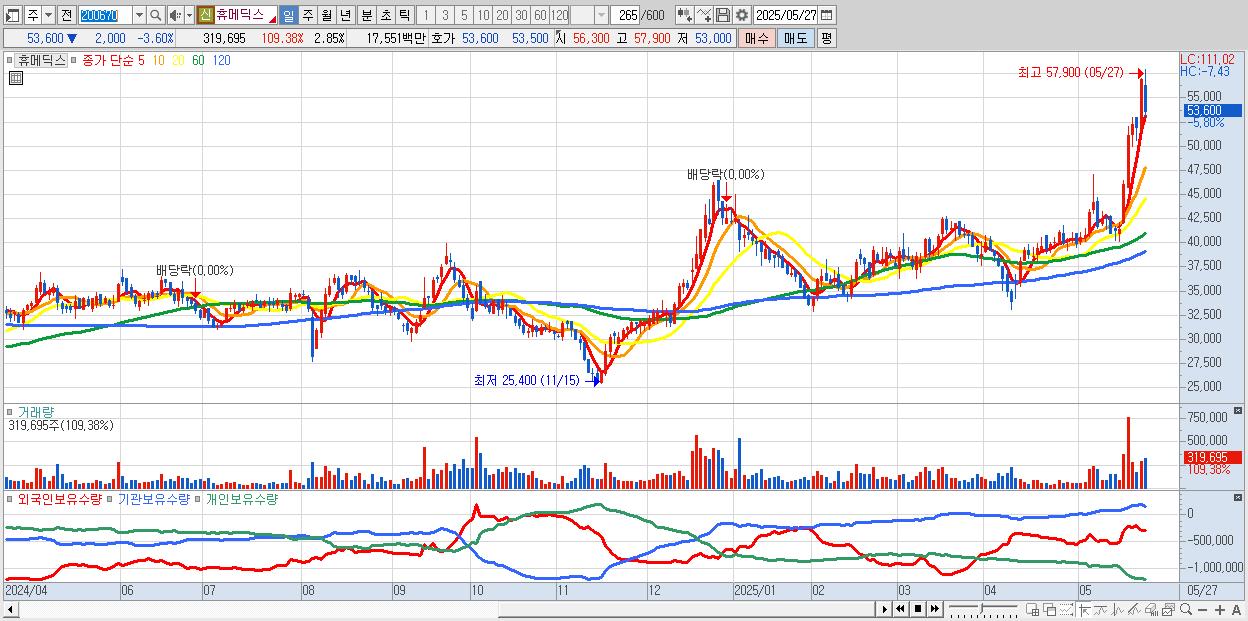Click the 외국인보유수량 indicator label
The height and width of the screenshot is (621, 1248).
(x=60, y=498)
